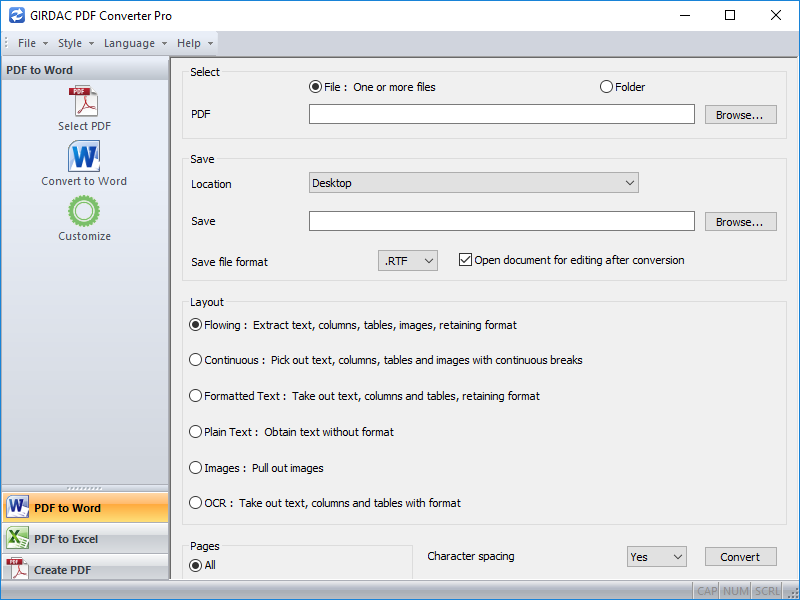Open the Customize gear icon

(84, 211)
